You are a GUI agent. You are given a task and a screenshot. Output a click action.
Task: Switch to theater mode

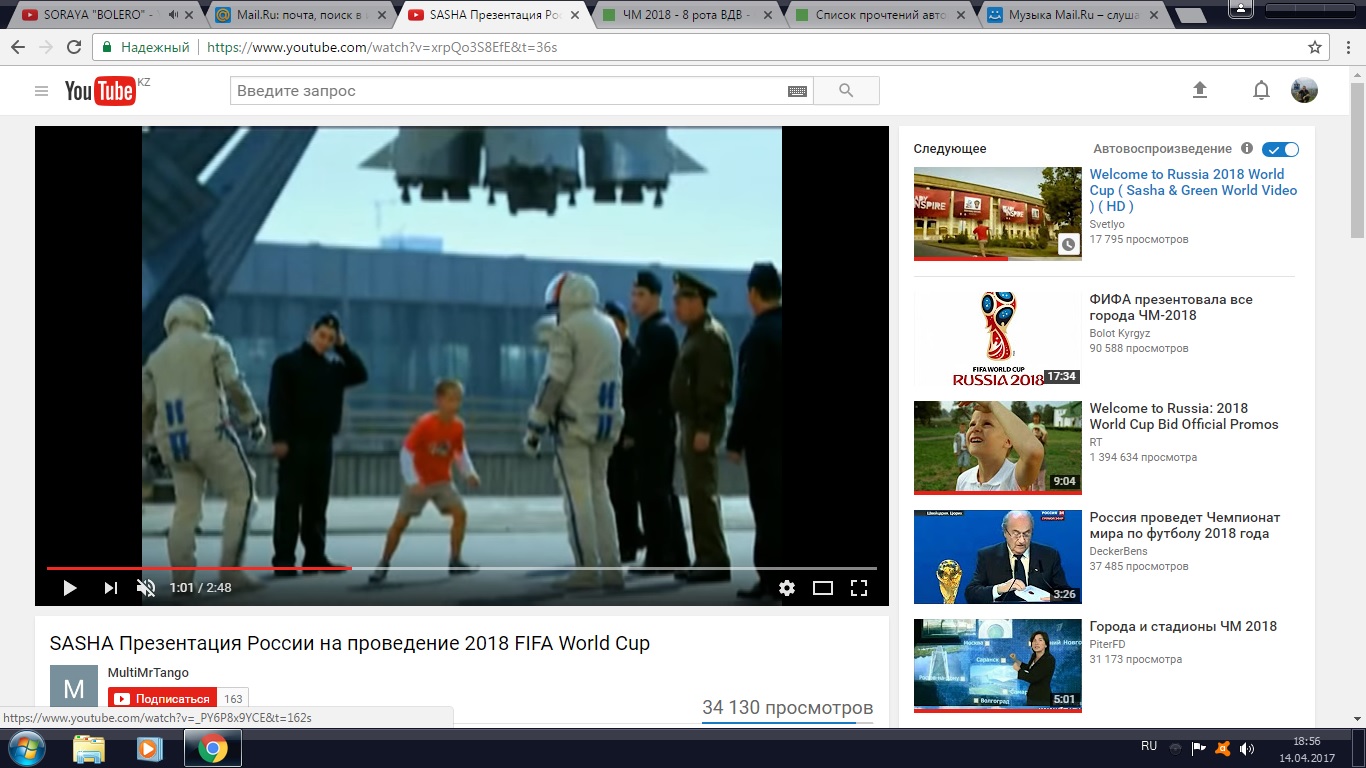click(823, 588)
